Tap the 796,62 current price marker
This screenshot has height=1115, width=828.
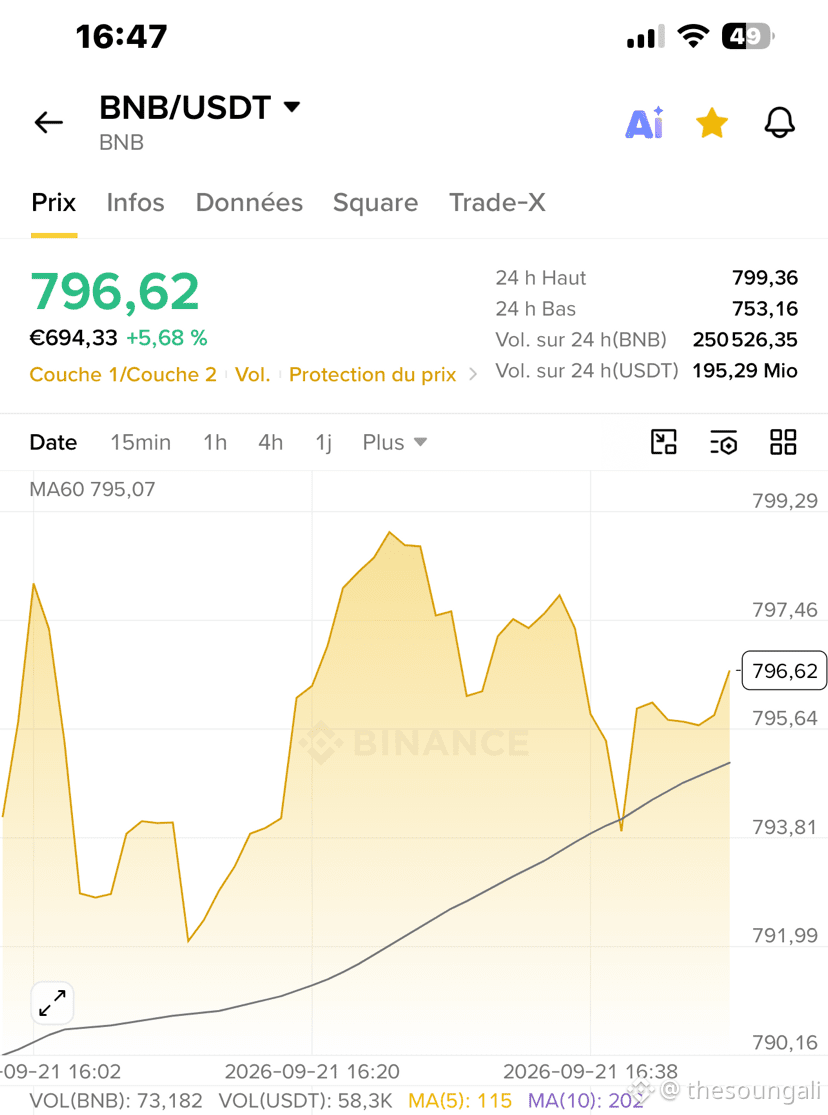pos(784,671)
